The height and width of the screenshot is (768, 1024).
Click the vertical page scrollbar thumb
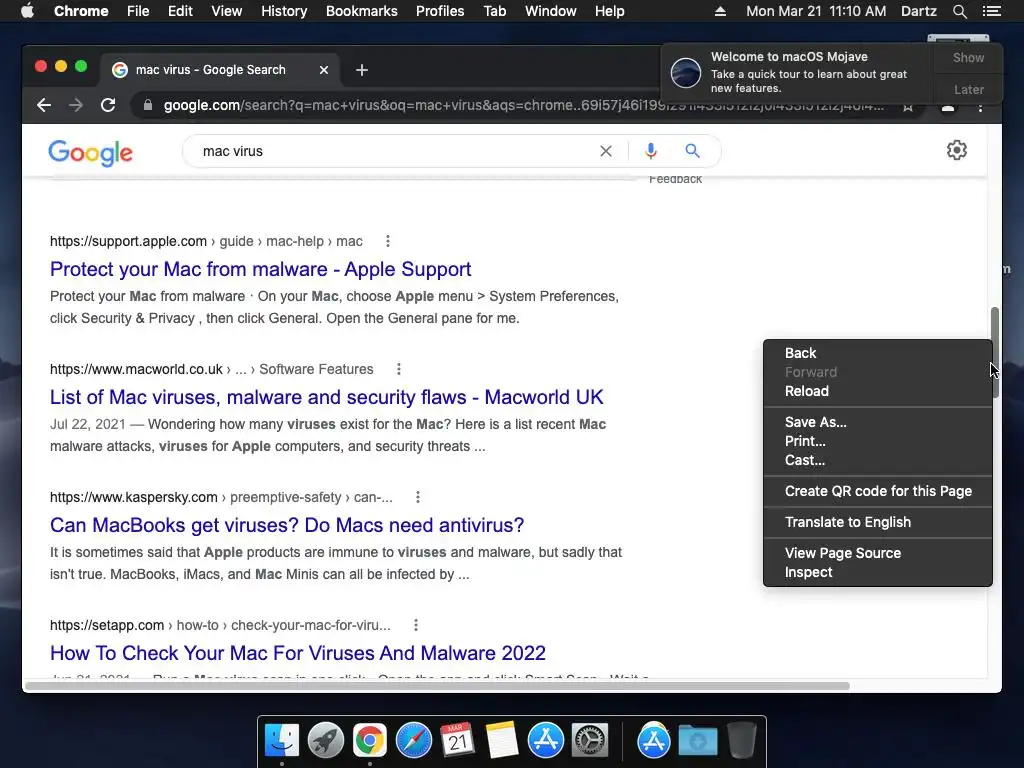[995, 353]
